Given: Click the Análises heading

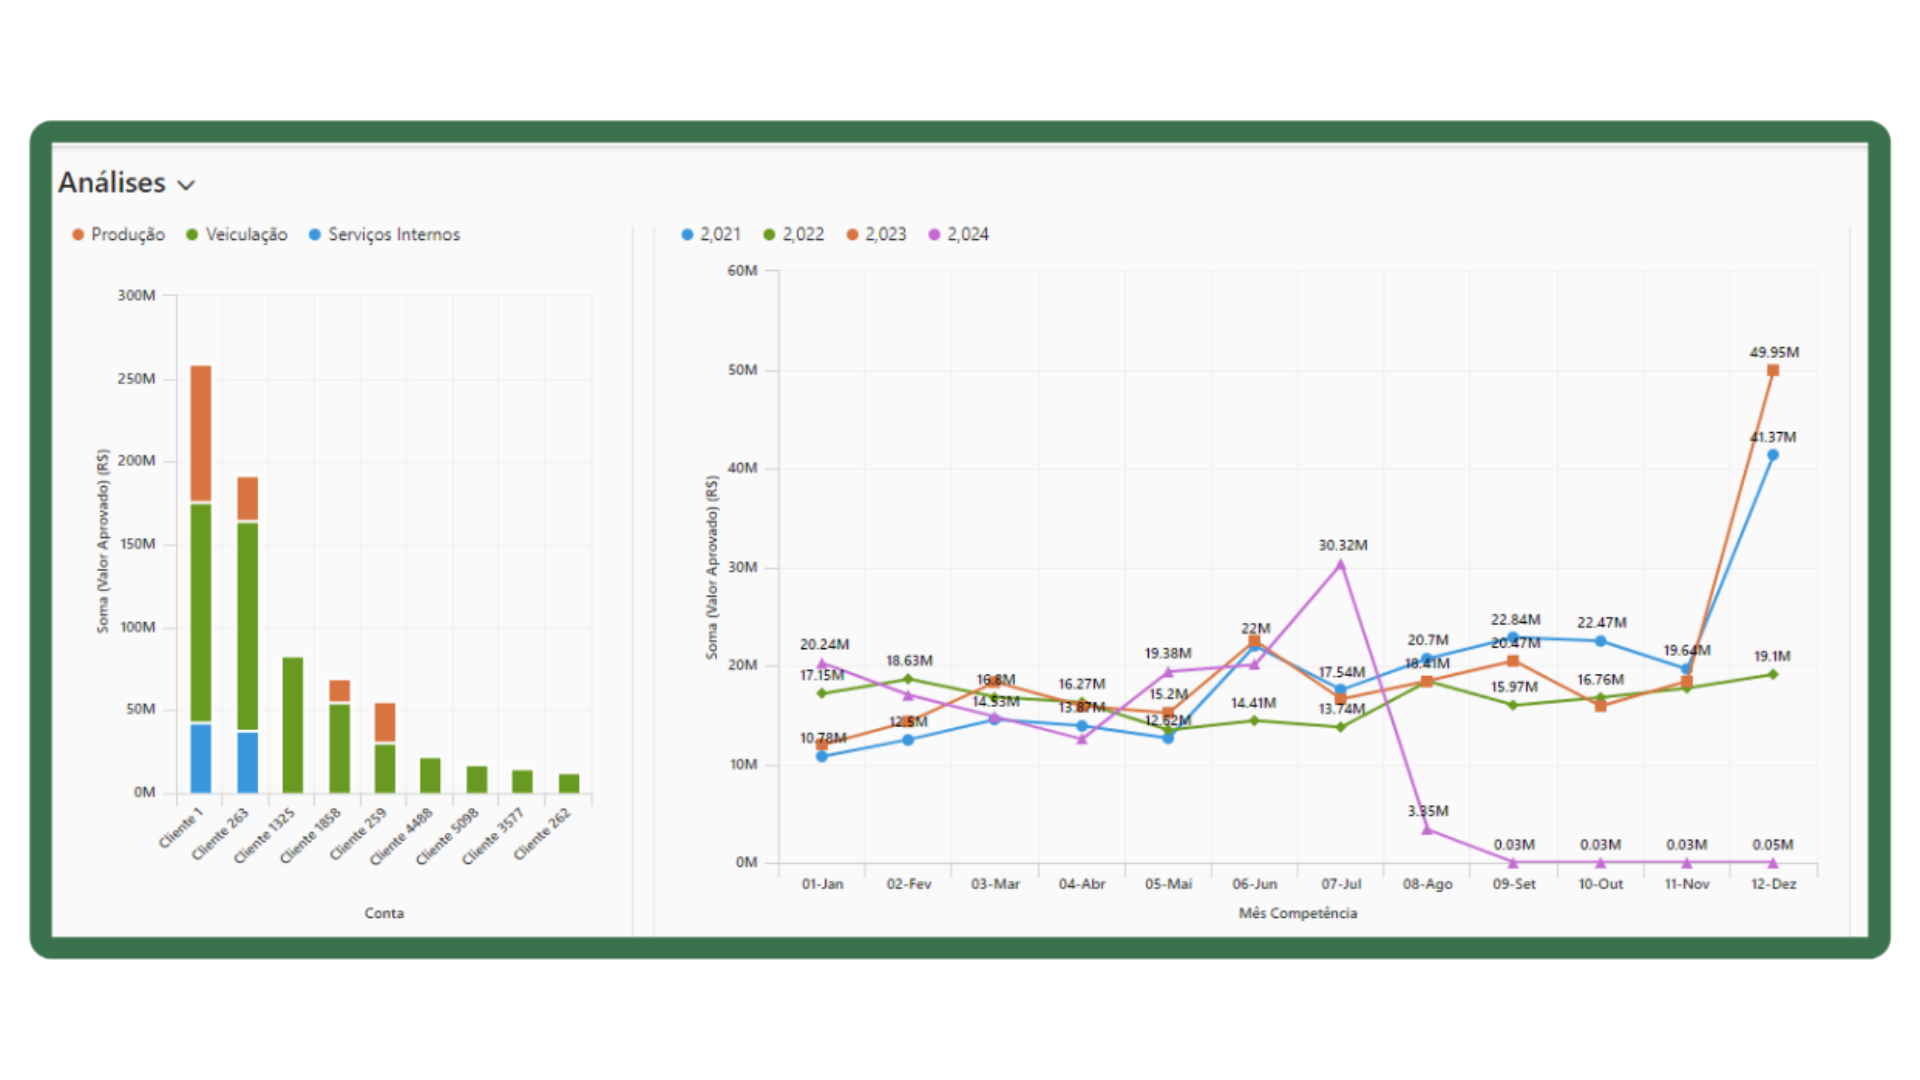Looking at the screenshot, I should point(112,183).
